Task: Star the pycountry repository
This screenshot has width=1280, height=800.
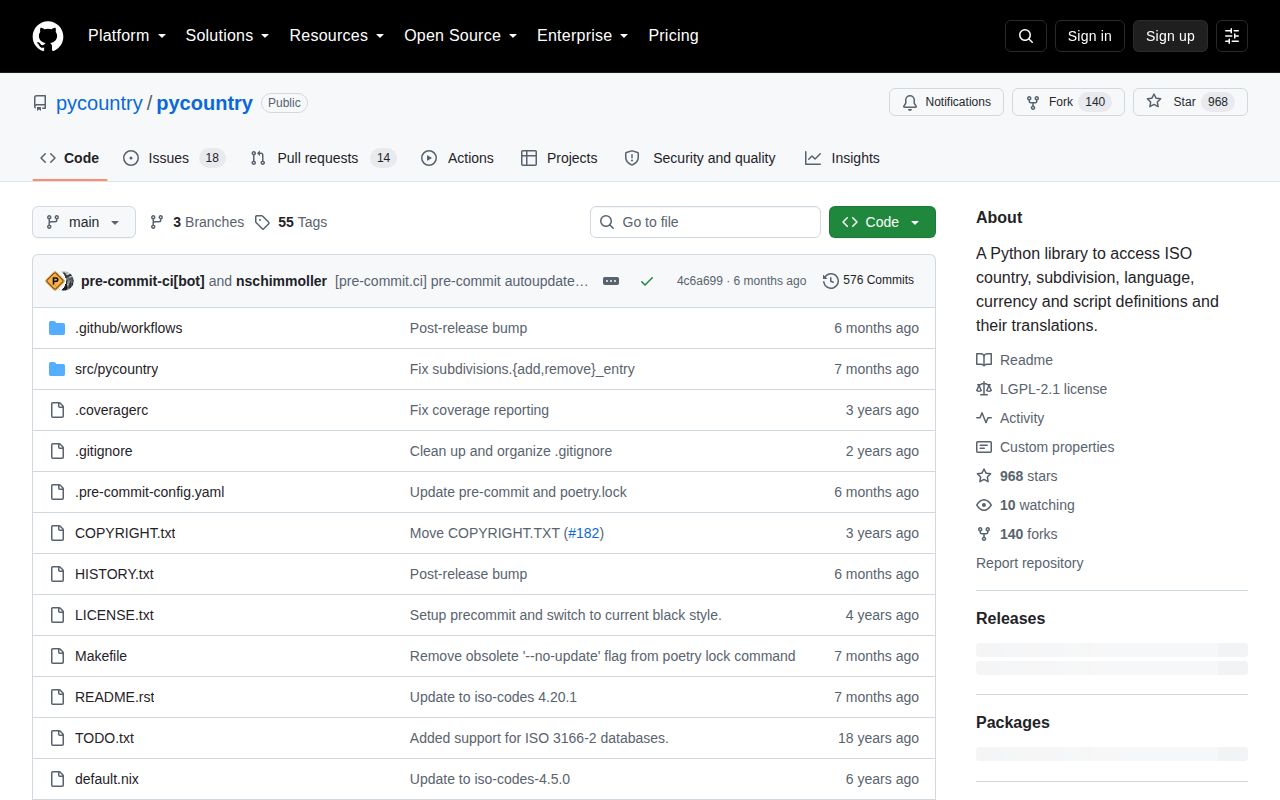Action: 1190,102
